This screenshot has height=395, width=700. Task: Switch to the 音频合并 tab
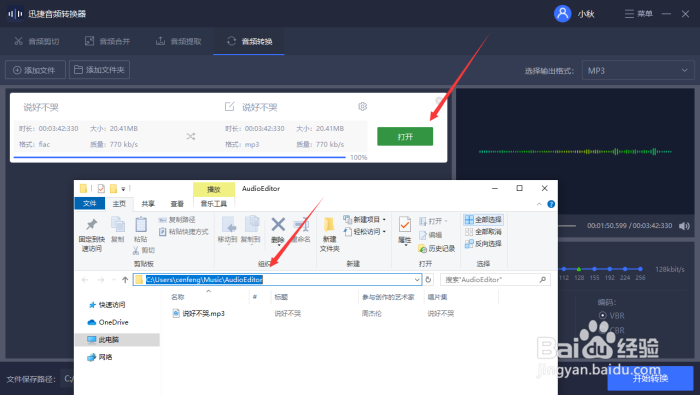point(108,42)
